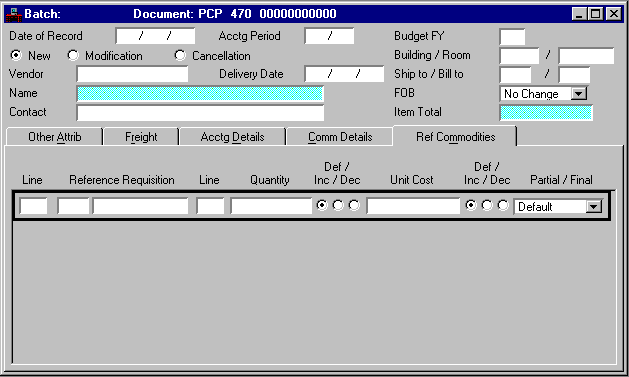
Task: Close the PCP document window
Action: coord(614,14)
